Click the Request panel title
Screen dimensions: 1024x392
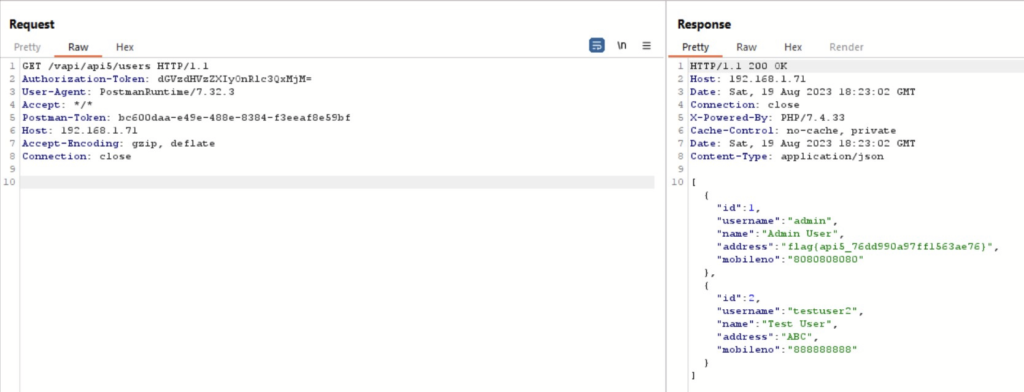click(32, 24)
